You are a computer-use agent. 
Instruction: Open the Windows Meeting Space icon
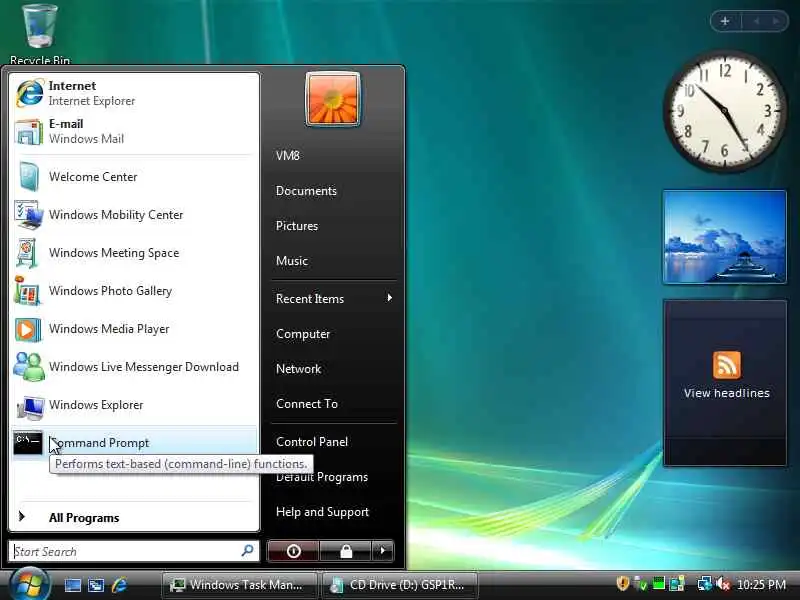click(28, 253)
